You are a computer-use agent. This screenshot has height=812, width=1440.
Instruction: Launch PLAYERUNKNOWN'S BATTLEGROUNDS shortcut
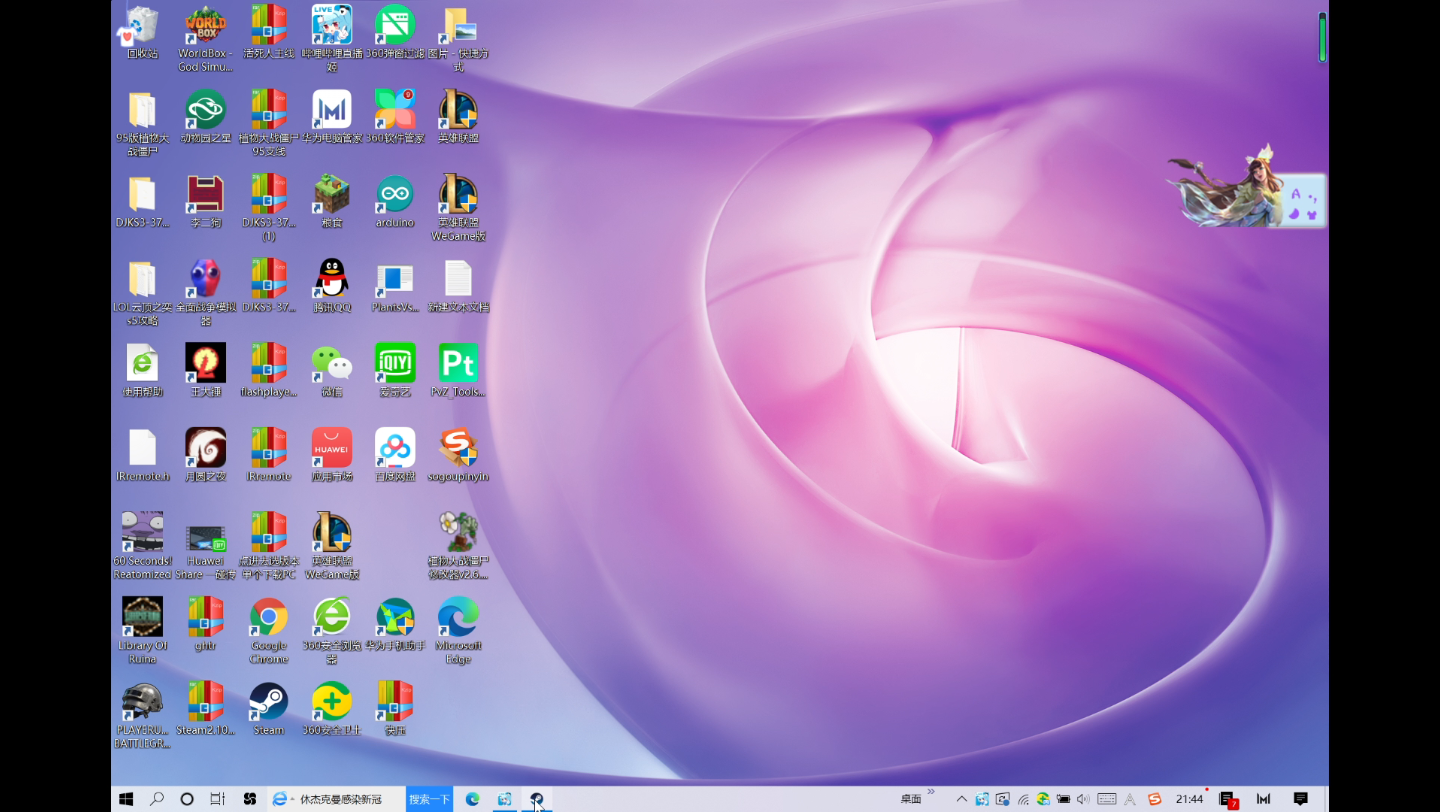tap(142, 716)
